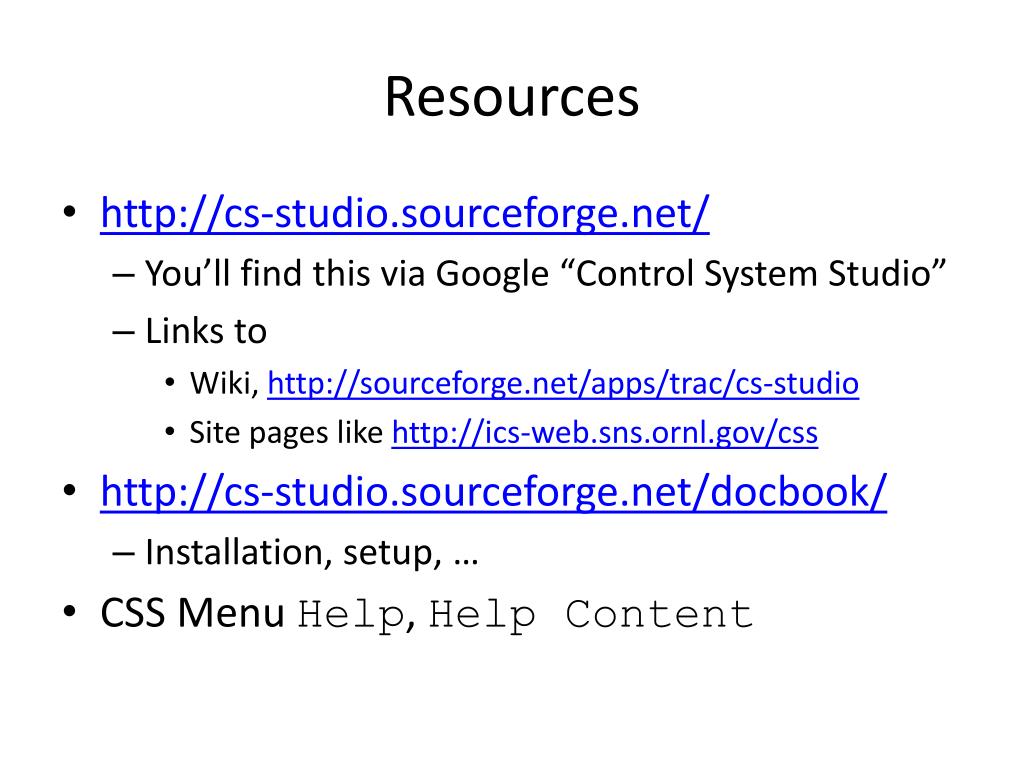
Task: Click the "Site pages like" text
Action: (286, 432)
